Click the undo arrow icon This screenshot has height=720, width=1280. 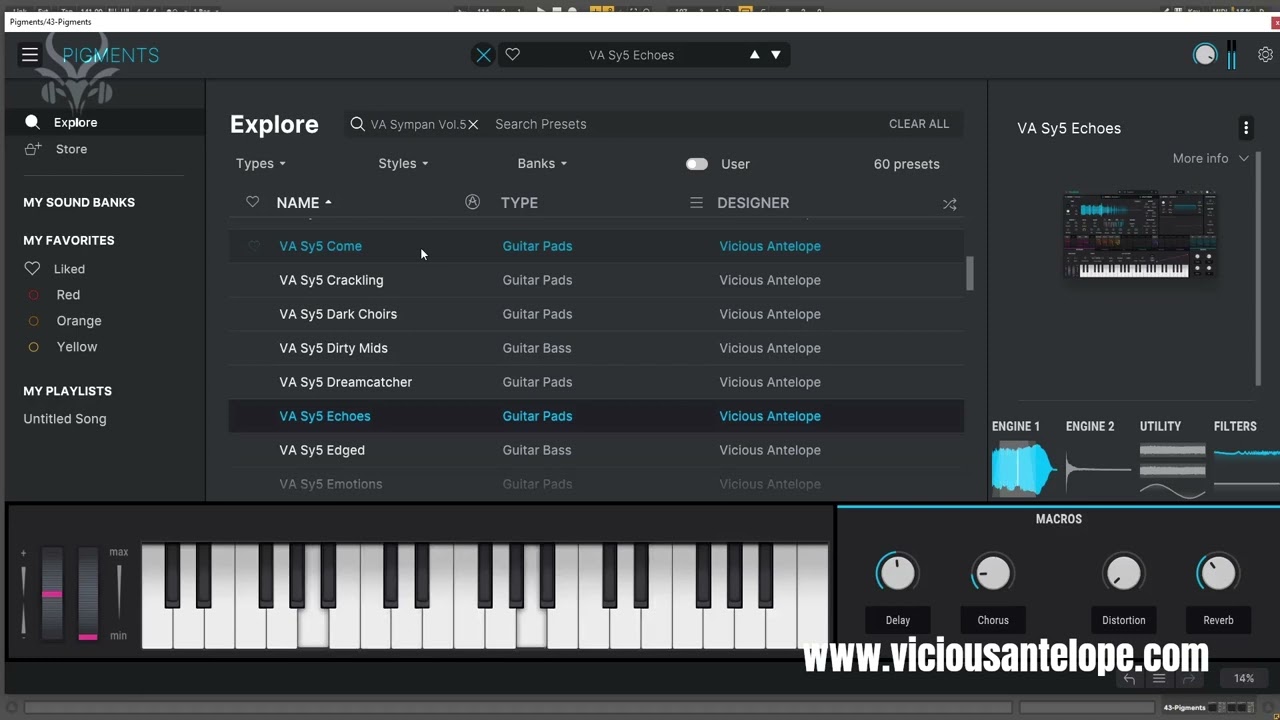pos(1129,679)
